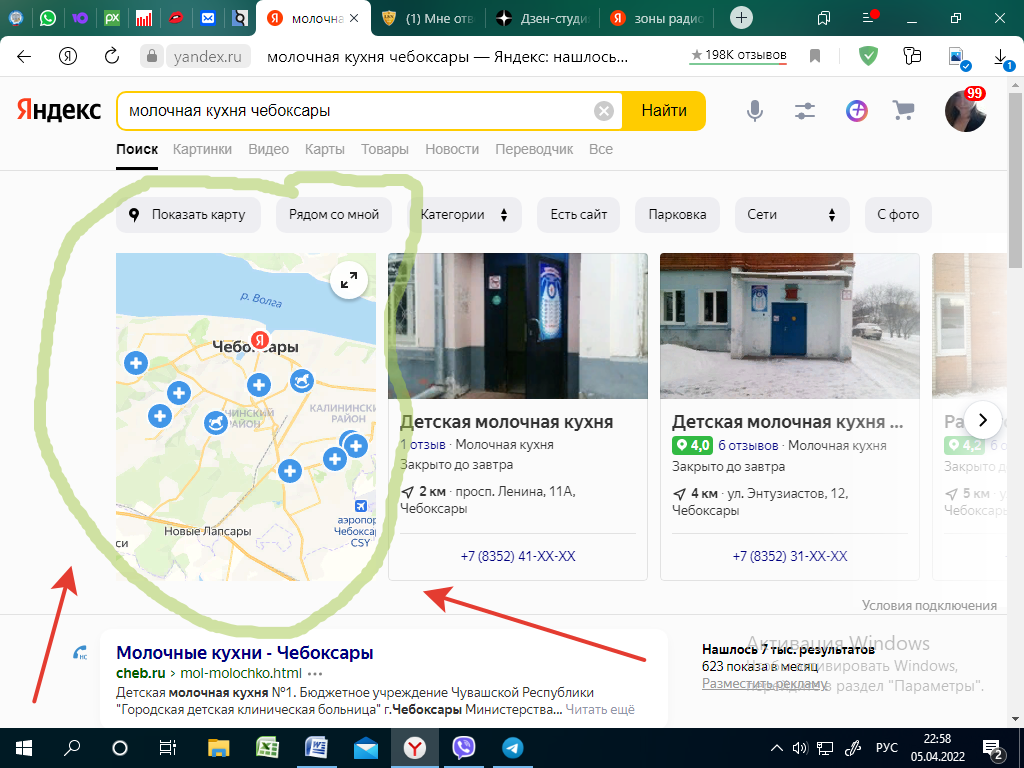Expand the ellipsis menu next to cheb.ru
The width and height of the screenshot is (1024, 768).
click(315, 674)
